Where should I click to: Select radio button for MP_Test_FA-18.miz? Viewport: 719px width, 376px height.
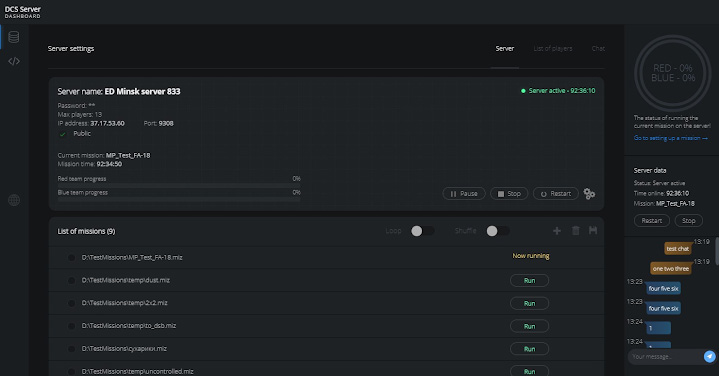[x=72, y=258]
